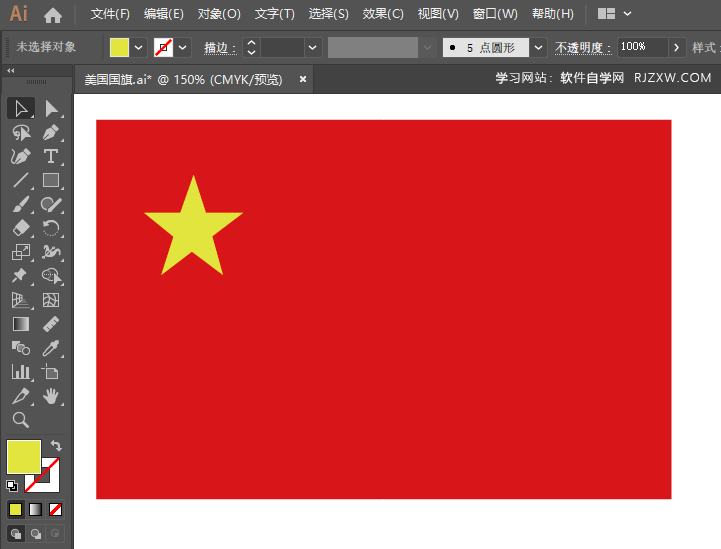Expand the 5 点圆形 brush dropdown

point(538,47)
